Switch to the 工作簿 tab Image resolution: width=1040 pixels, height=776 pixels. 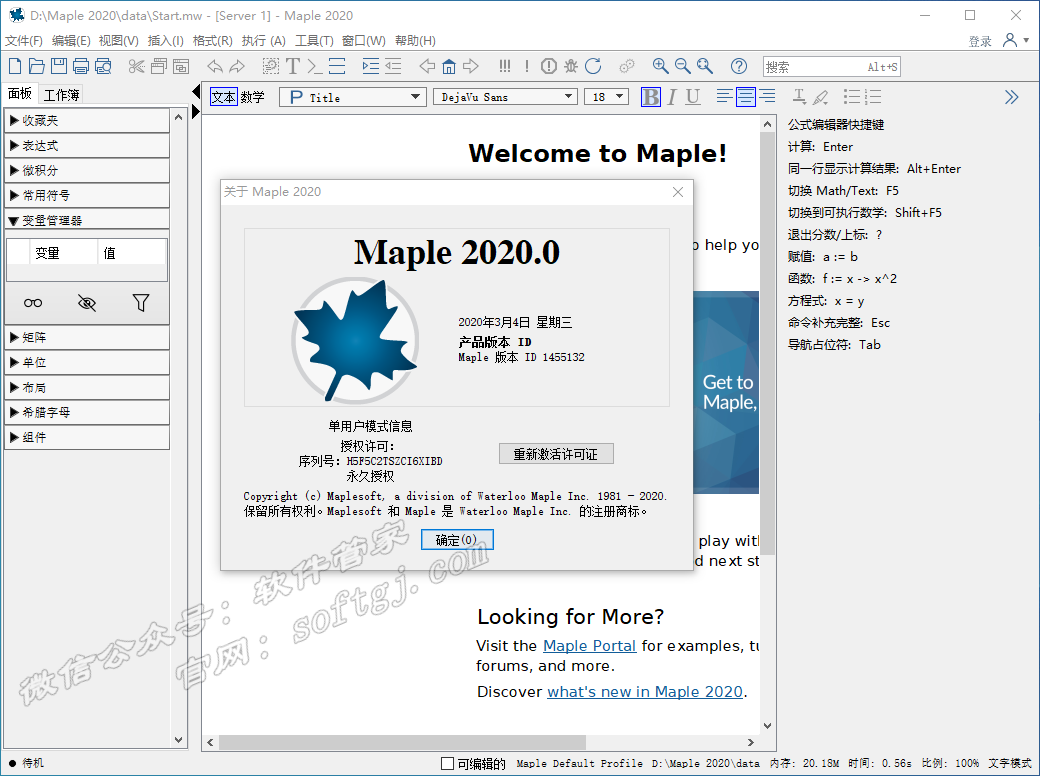pos(61,95)
